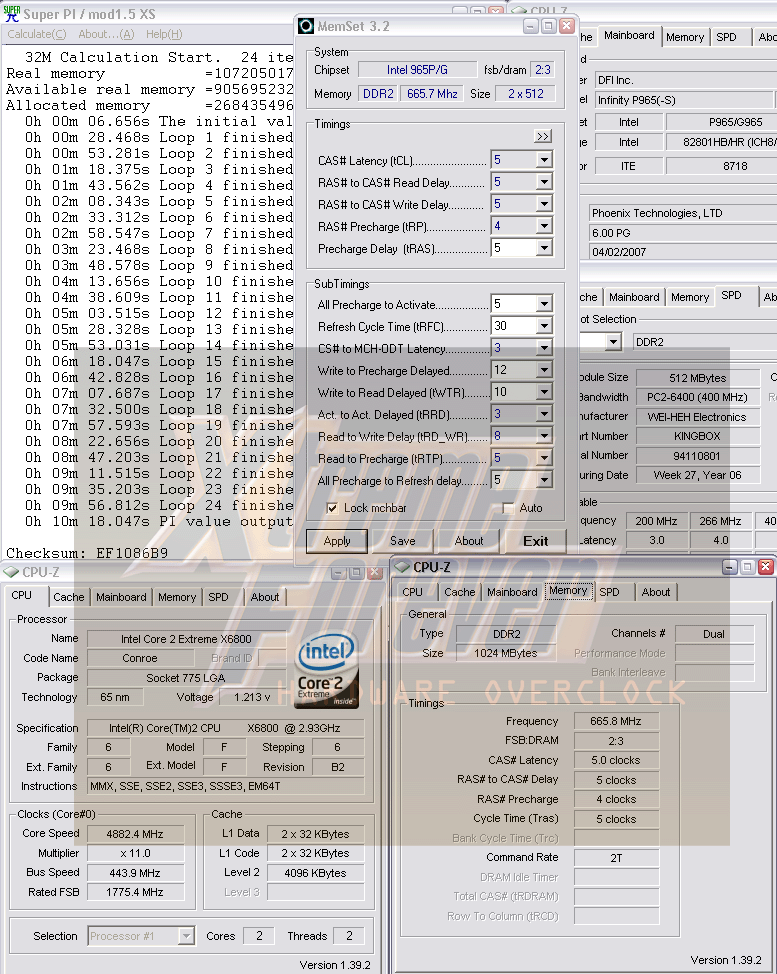Open the SPD slot selection dropdown

613,342
